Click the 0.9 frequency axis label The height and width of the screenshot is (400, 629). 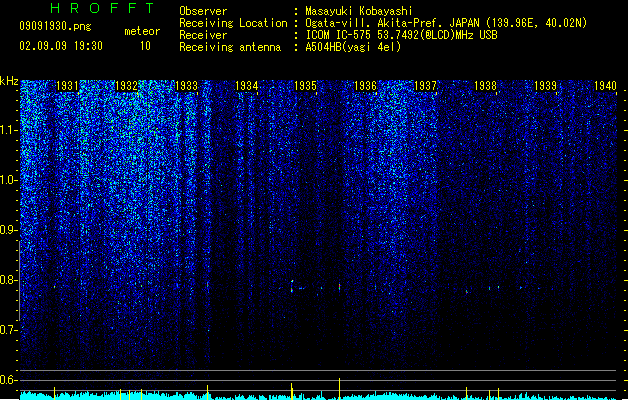pos(8,230)
